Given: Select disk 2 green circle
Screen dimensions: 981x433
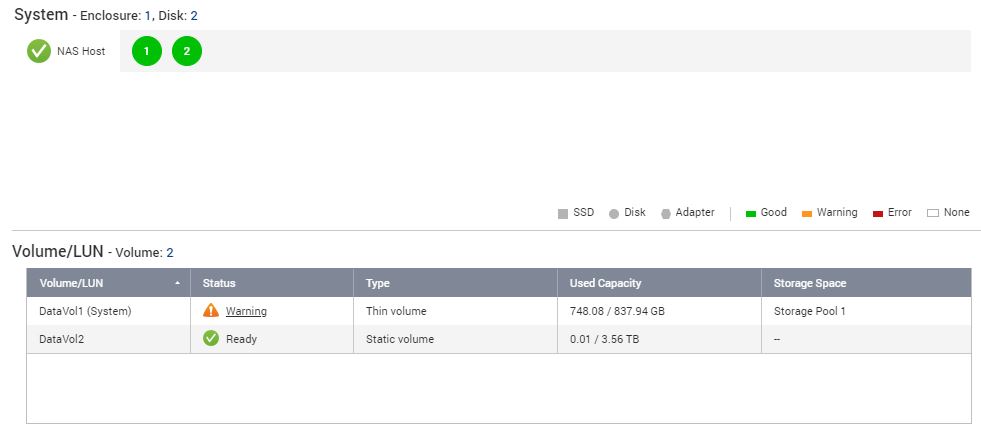Looking at the screenshot, I should tap(187, 51).
